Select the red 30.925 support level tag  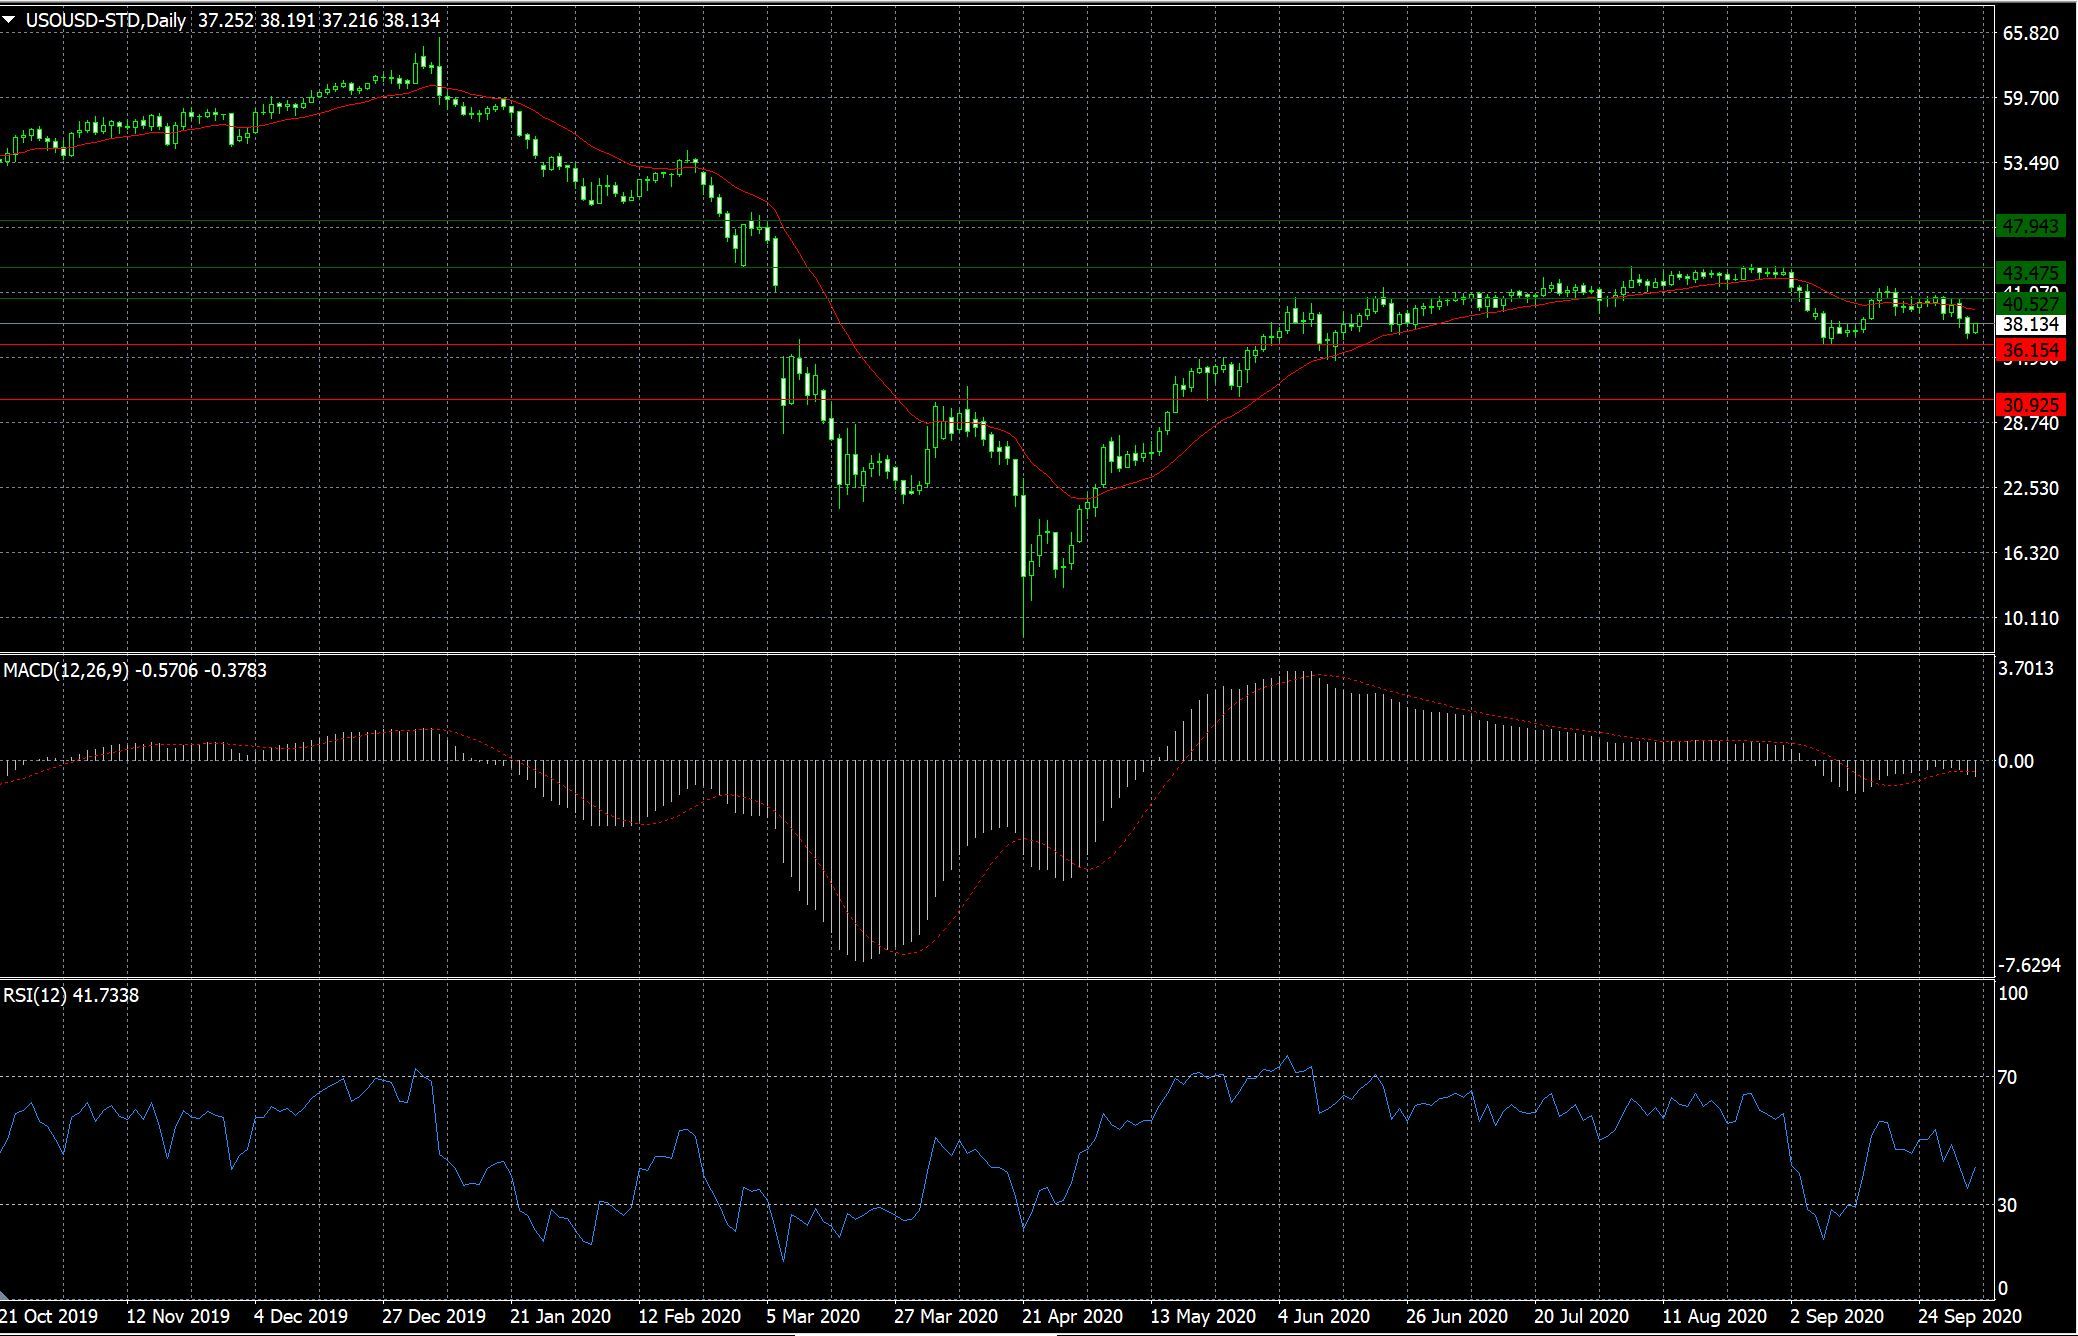click(x=2030, y=405)
